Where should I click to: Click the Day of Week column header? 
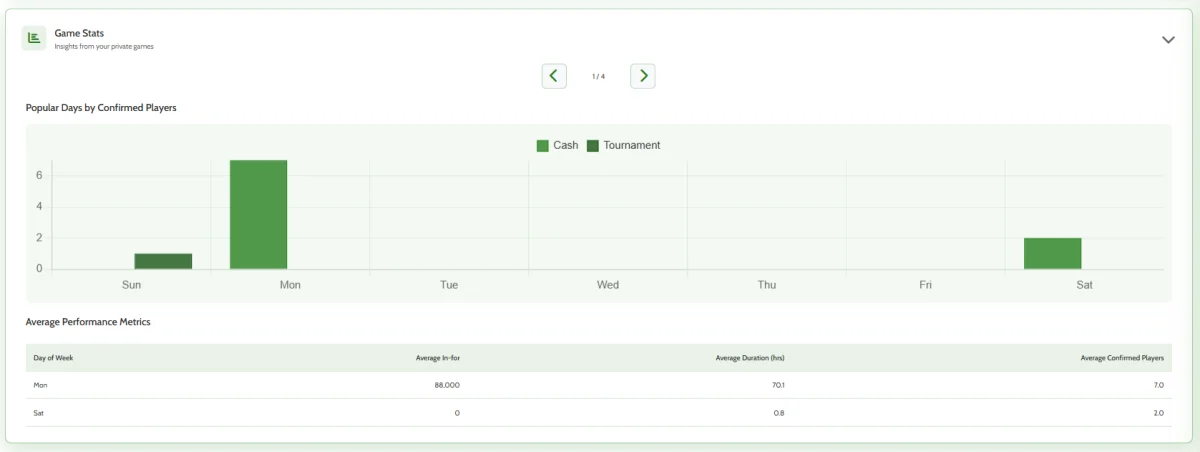click(x=54, y=358)
